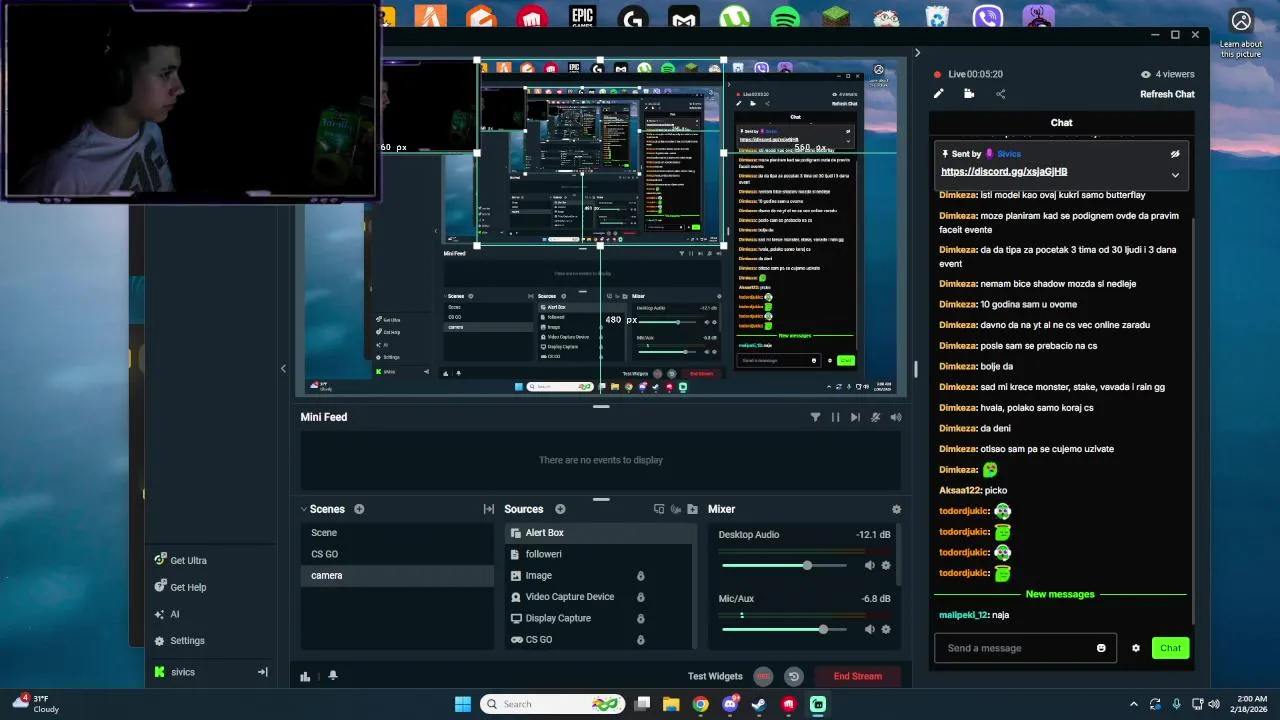Viewport: 1280px width, 720px height.
Task: Send message with green Chat button
Action: coord(1171,648)
